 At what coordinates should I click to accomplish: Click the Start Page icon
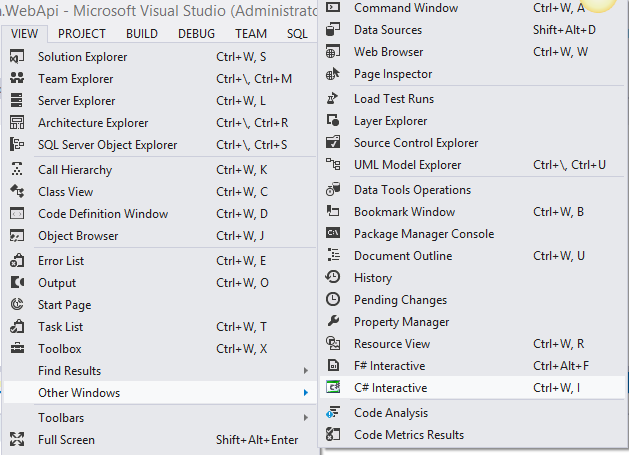coord(17,305)
